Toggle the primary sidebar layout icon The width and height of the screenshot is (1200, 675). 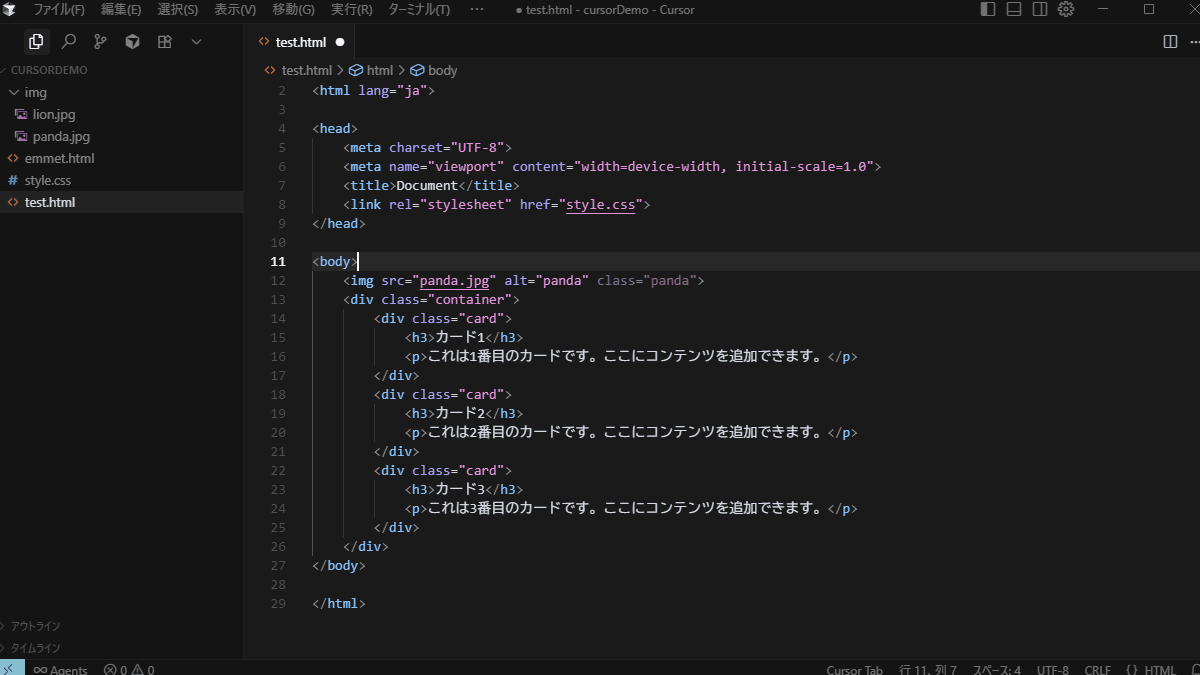click(988, 9)
